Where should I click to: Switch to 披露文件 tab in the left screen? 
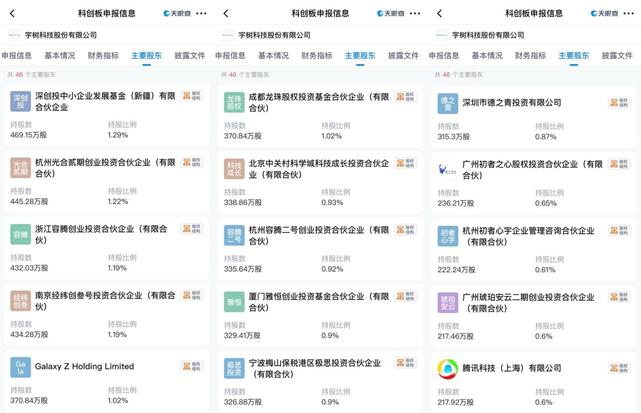coord(190,56)
